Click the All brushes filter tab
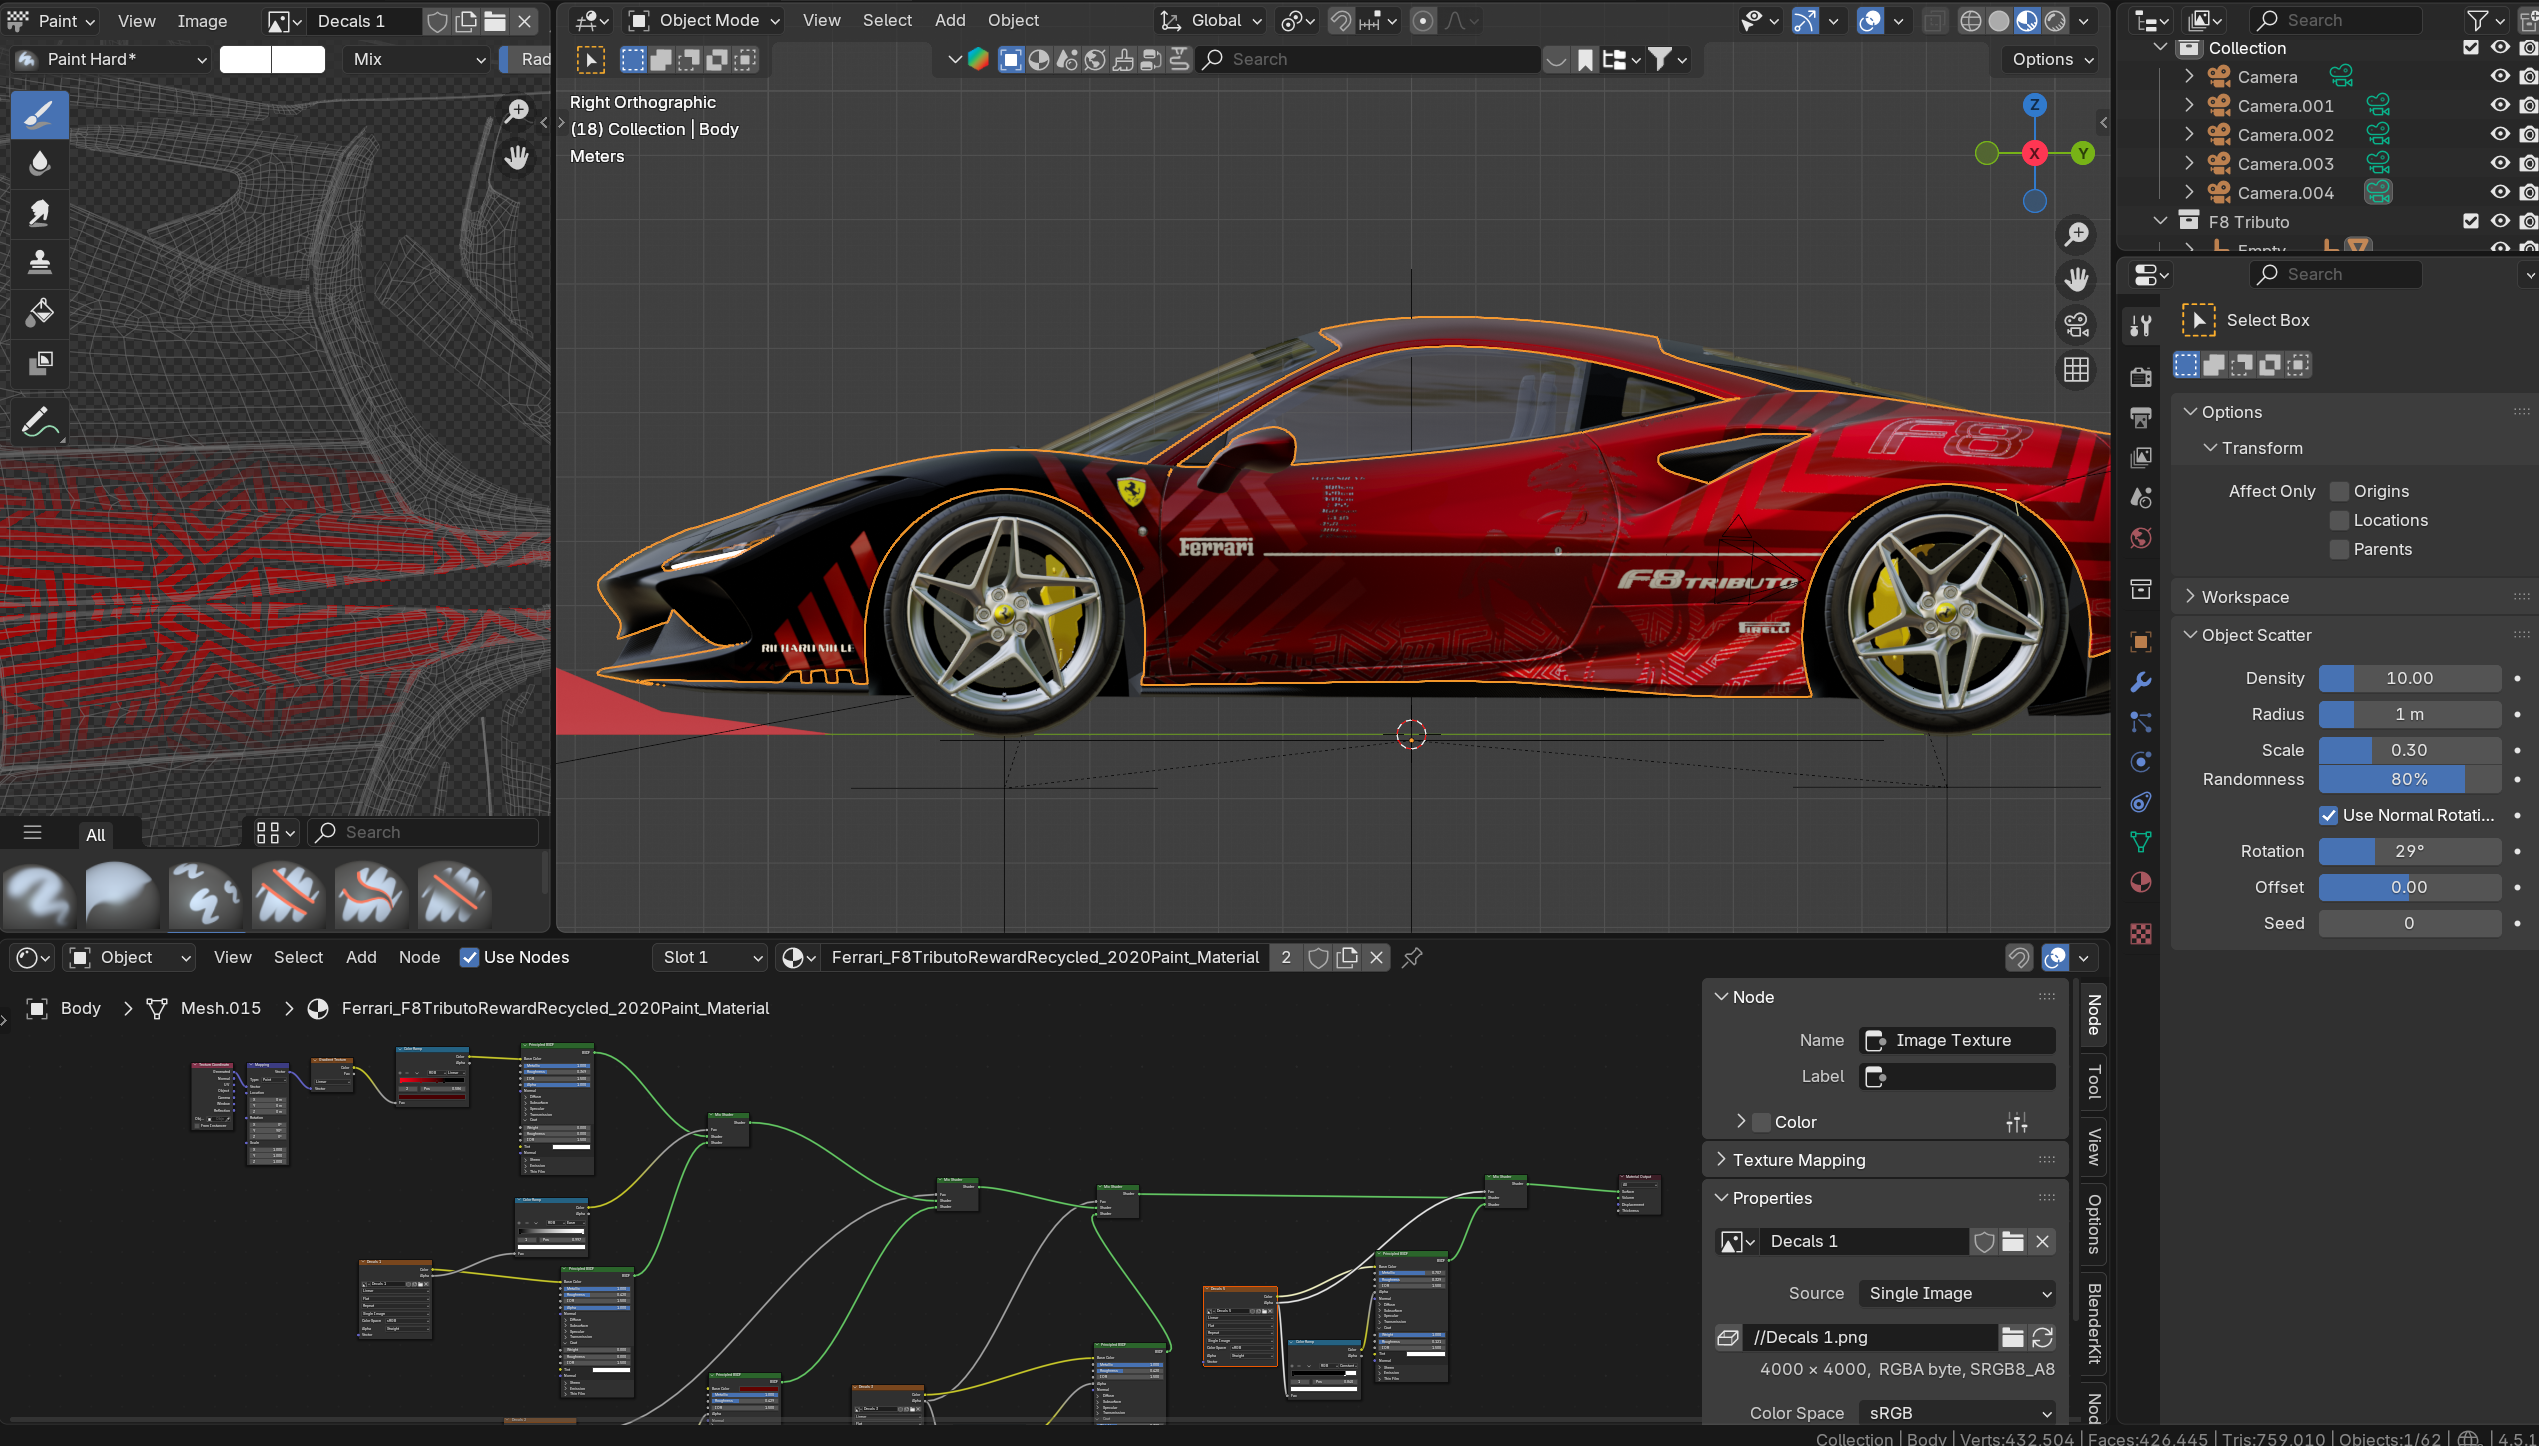Screen dimensions: 2539x1446 point(96,834)
